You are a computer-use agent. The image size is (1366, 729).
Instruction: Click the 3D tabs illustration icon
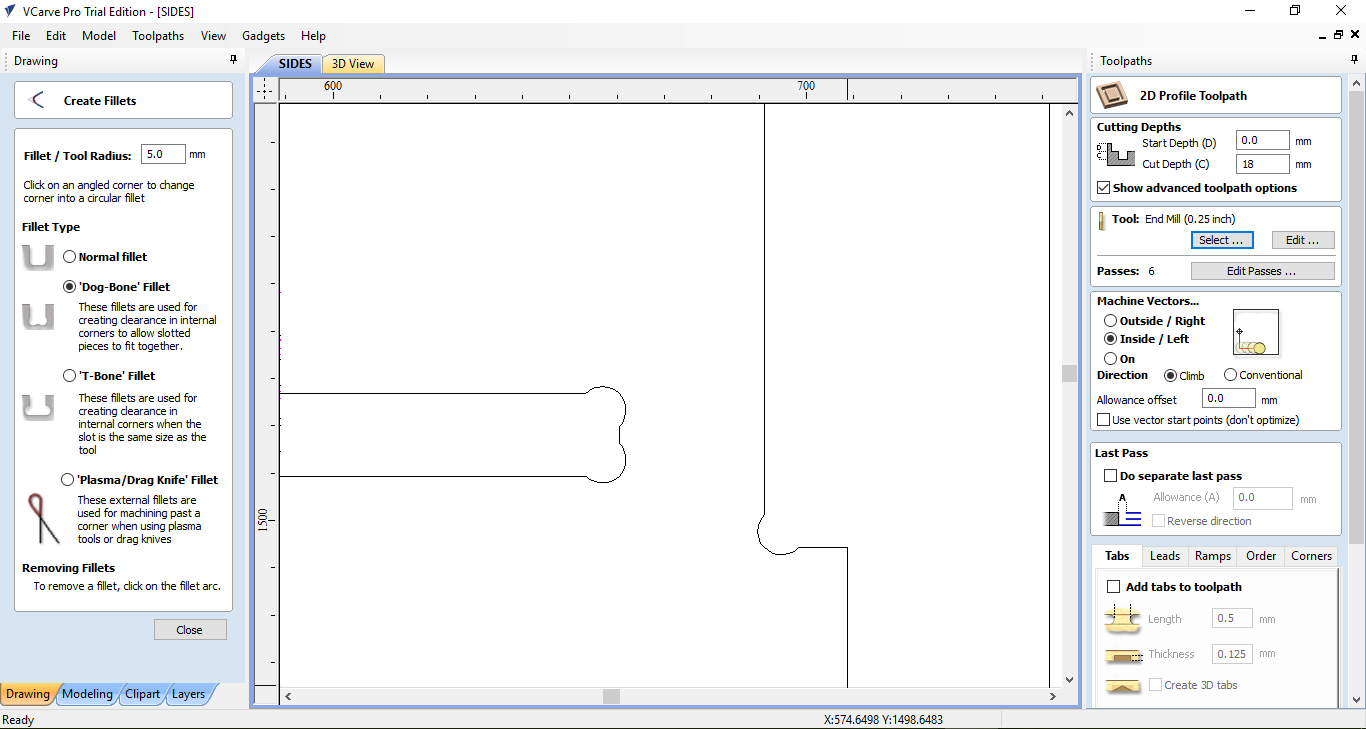click(x=1122, y=687)
